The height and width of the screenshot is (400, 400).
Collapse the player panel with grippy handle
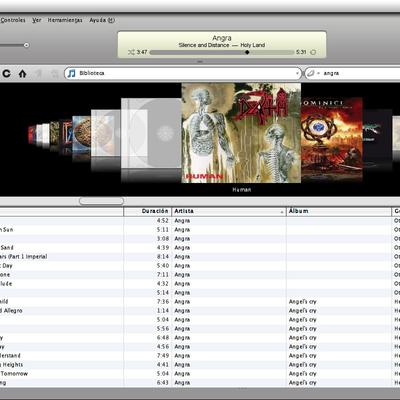click(200, 62)
